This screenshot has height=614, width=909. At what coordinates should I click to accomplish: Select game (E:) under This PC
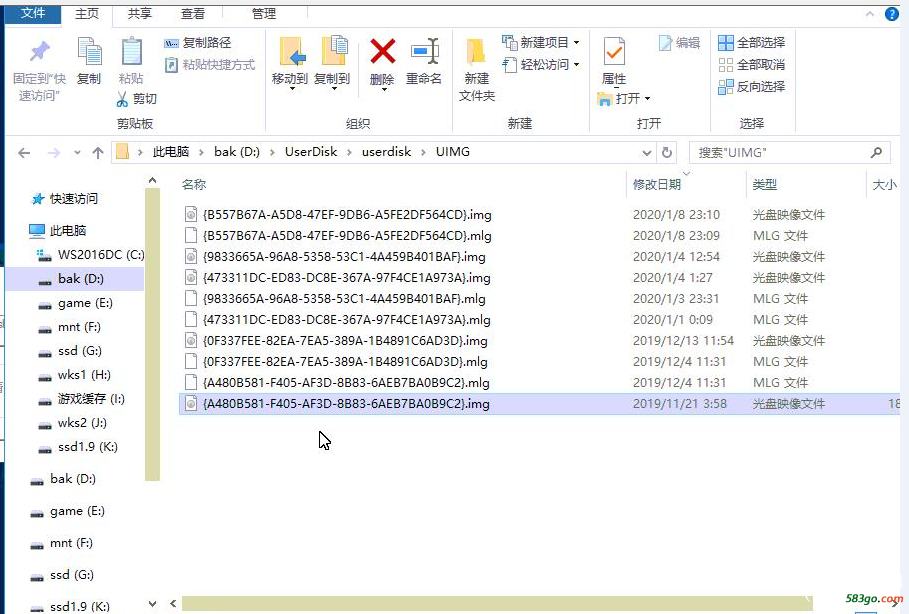[75, 303]
